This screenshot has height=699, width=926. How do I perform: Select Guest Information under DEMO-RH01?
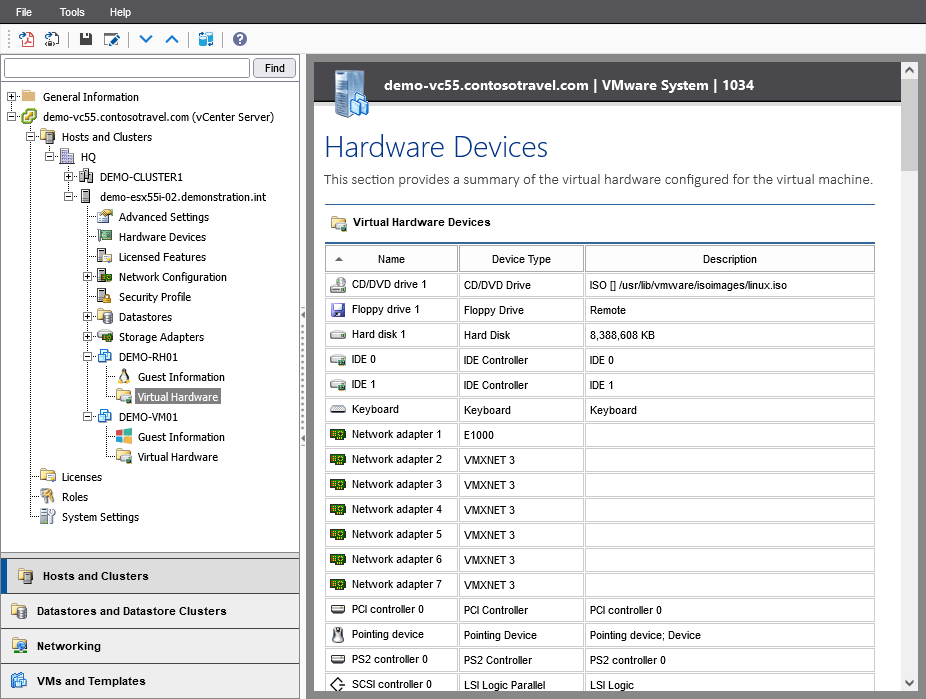[x=181, y=377]
